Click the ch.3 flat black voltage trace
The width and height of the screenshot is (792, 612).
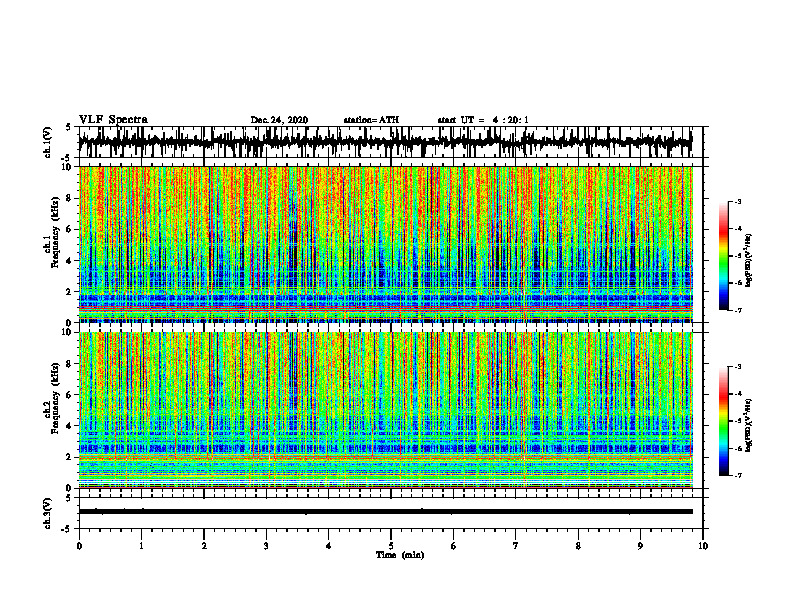[385, 512]
